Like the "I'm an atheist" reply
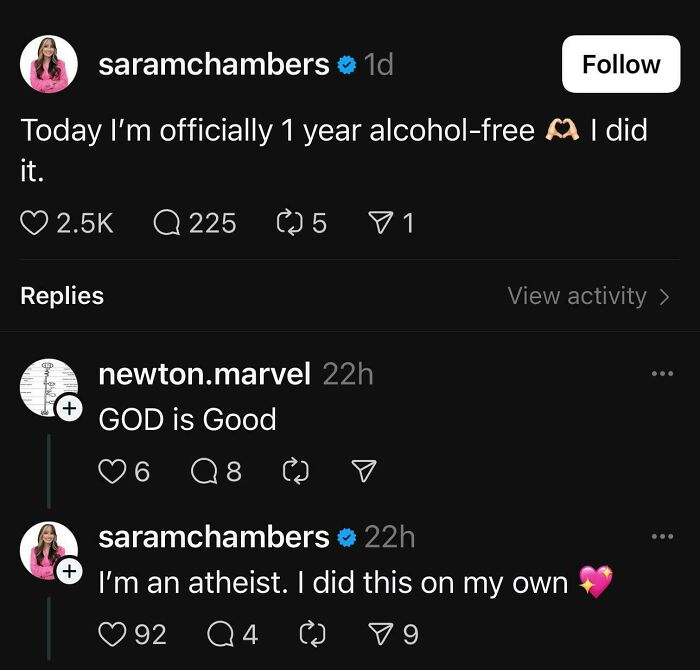Viewport: 700px width, 670px height. [x=113, y=633]
